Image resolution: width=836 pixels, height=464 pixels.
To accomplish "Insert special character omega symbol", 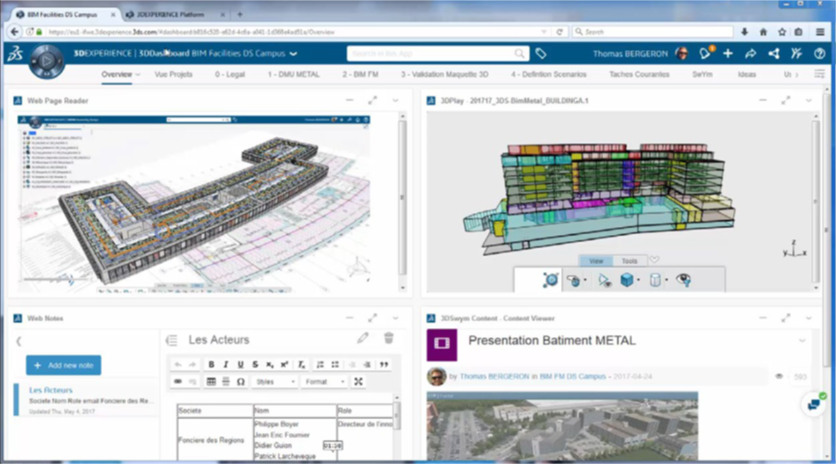I will [x=240, y=381].
